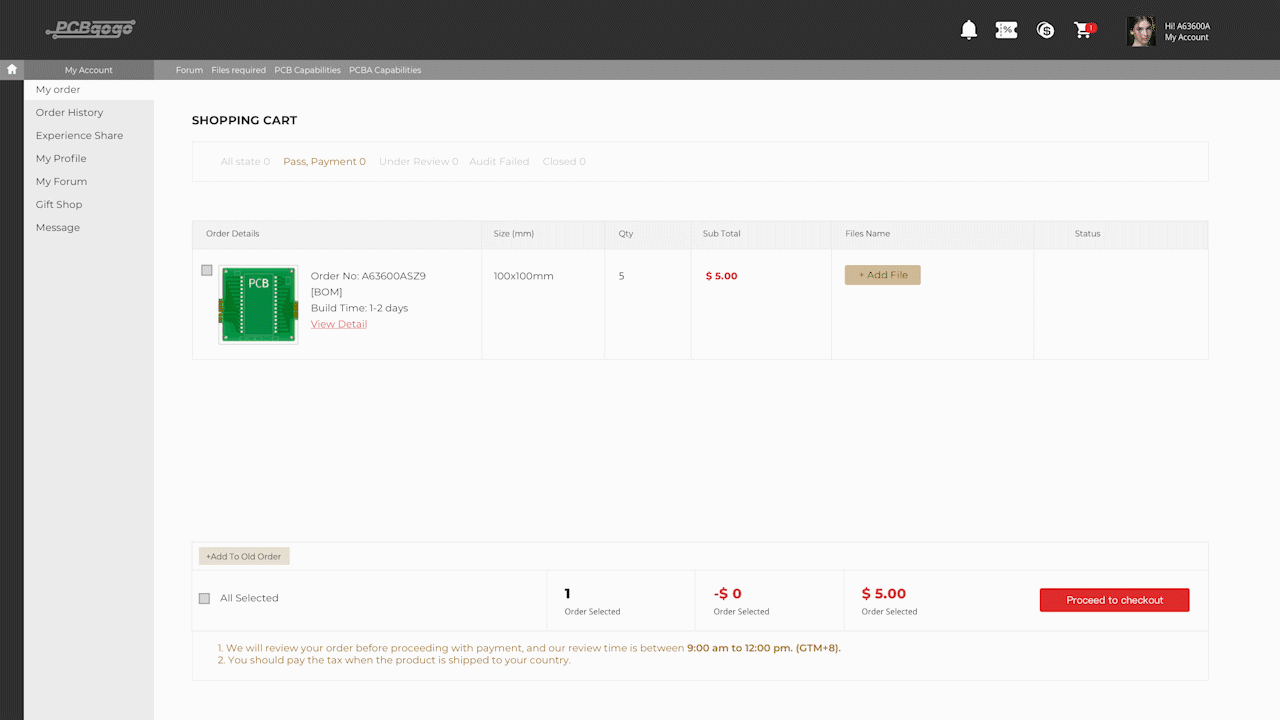This screenshot has height=720, width=1280.
Task: Go to the home icon
Action: (x=12, y=69)
